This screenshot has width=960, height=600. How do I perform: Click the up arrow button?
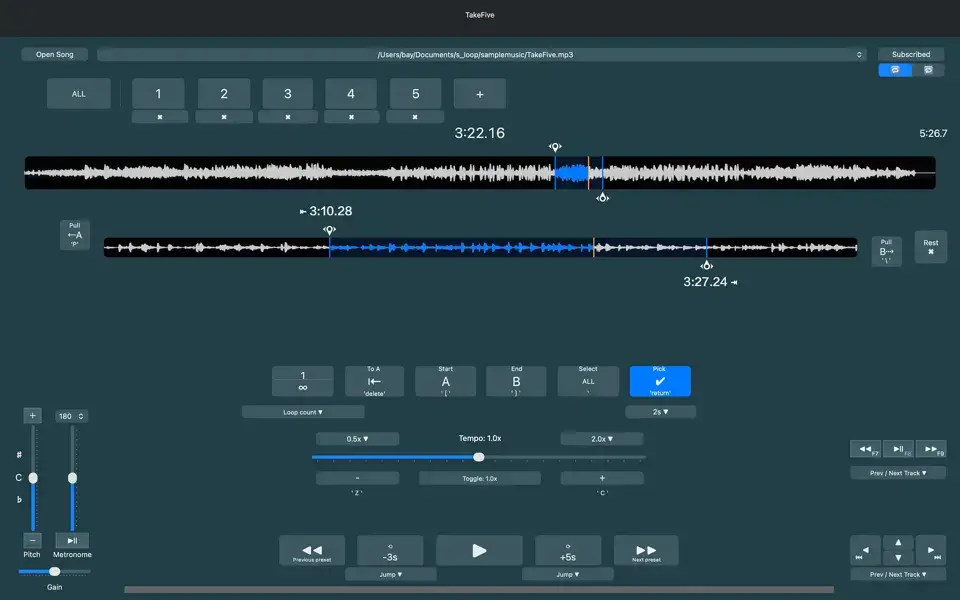[x=898, y=542]
